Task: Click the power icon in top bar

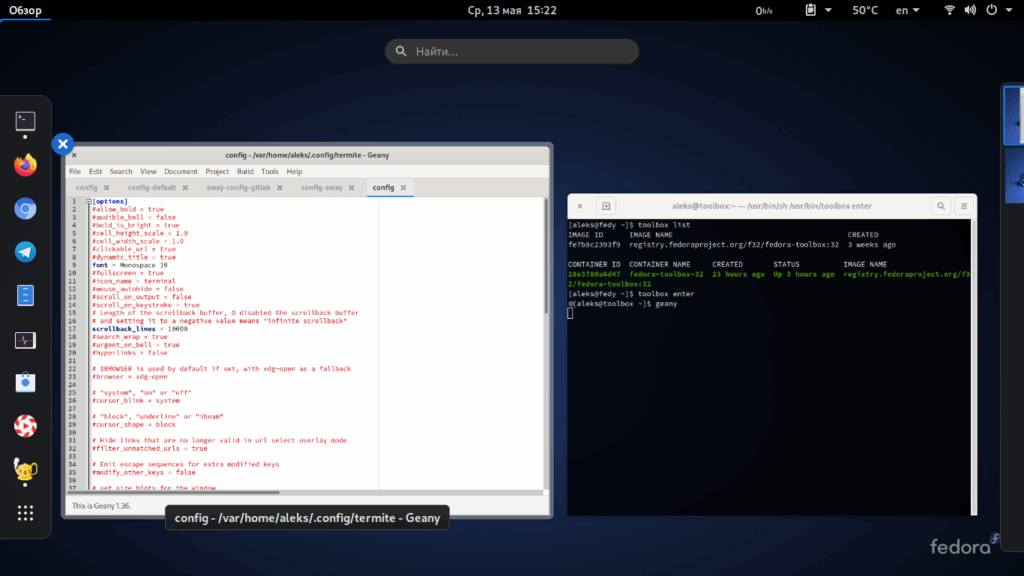Action: 991,10
